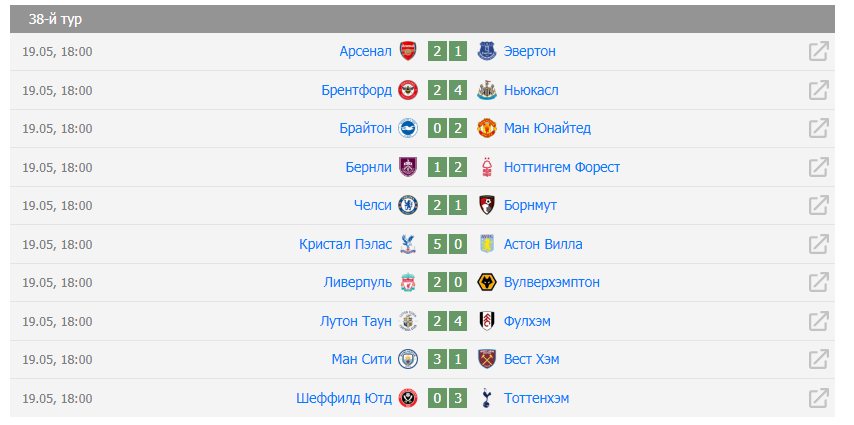
Task: Select the 38-й тур header bar
Action: [422, 19]
